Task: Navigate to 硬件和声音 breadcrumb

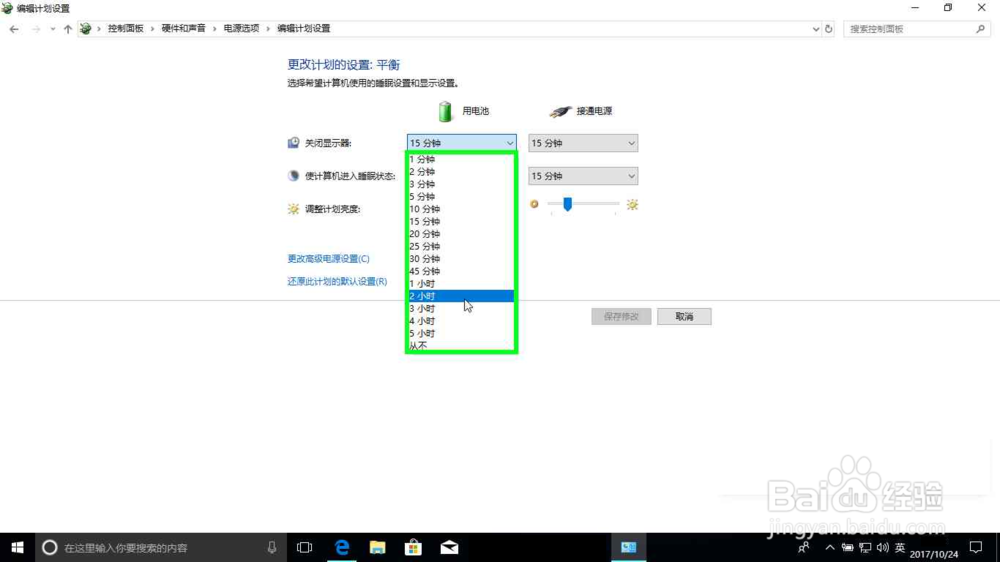Action: [x=184, y=29]
